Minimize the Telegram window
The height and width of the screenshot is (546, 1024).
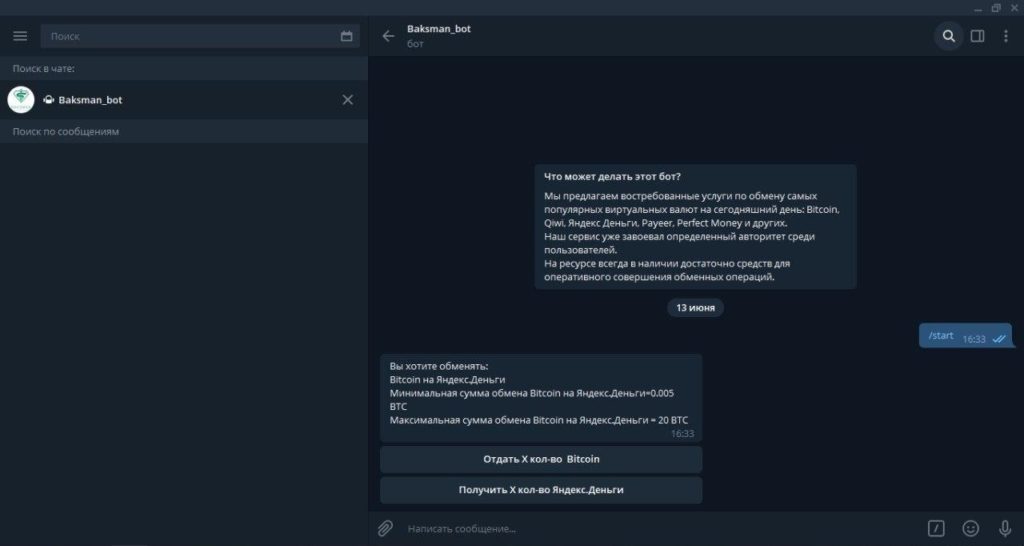click(x=977, y=8)
